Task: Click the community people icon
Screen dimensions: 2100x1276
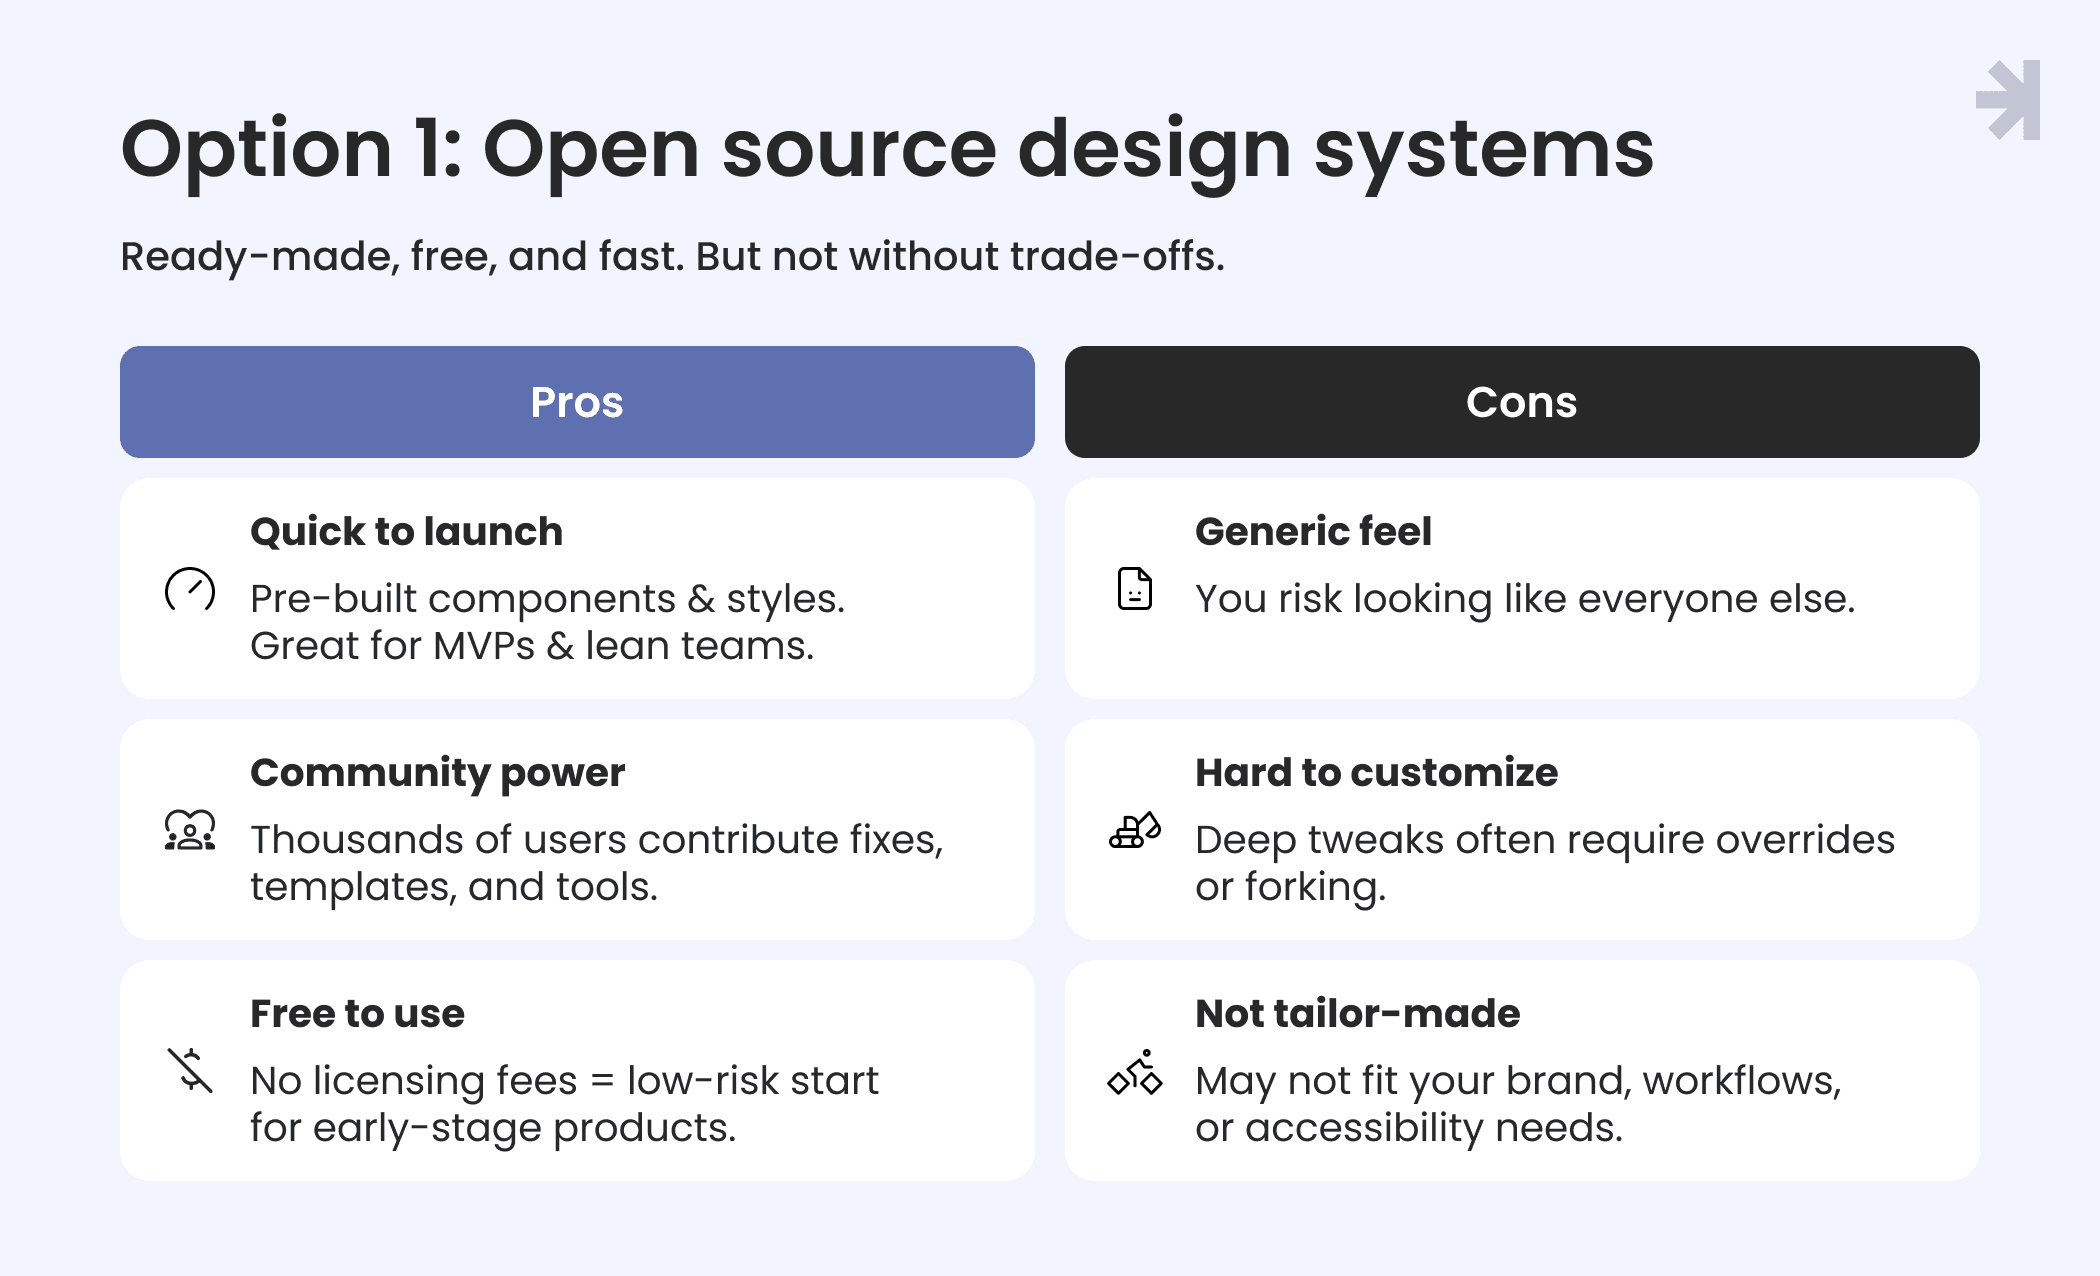Action: tap(190, 830)
